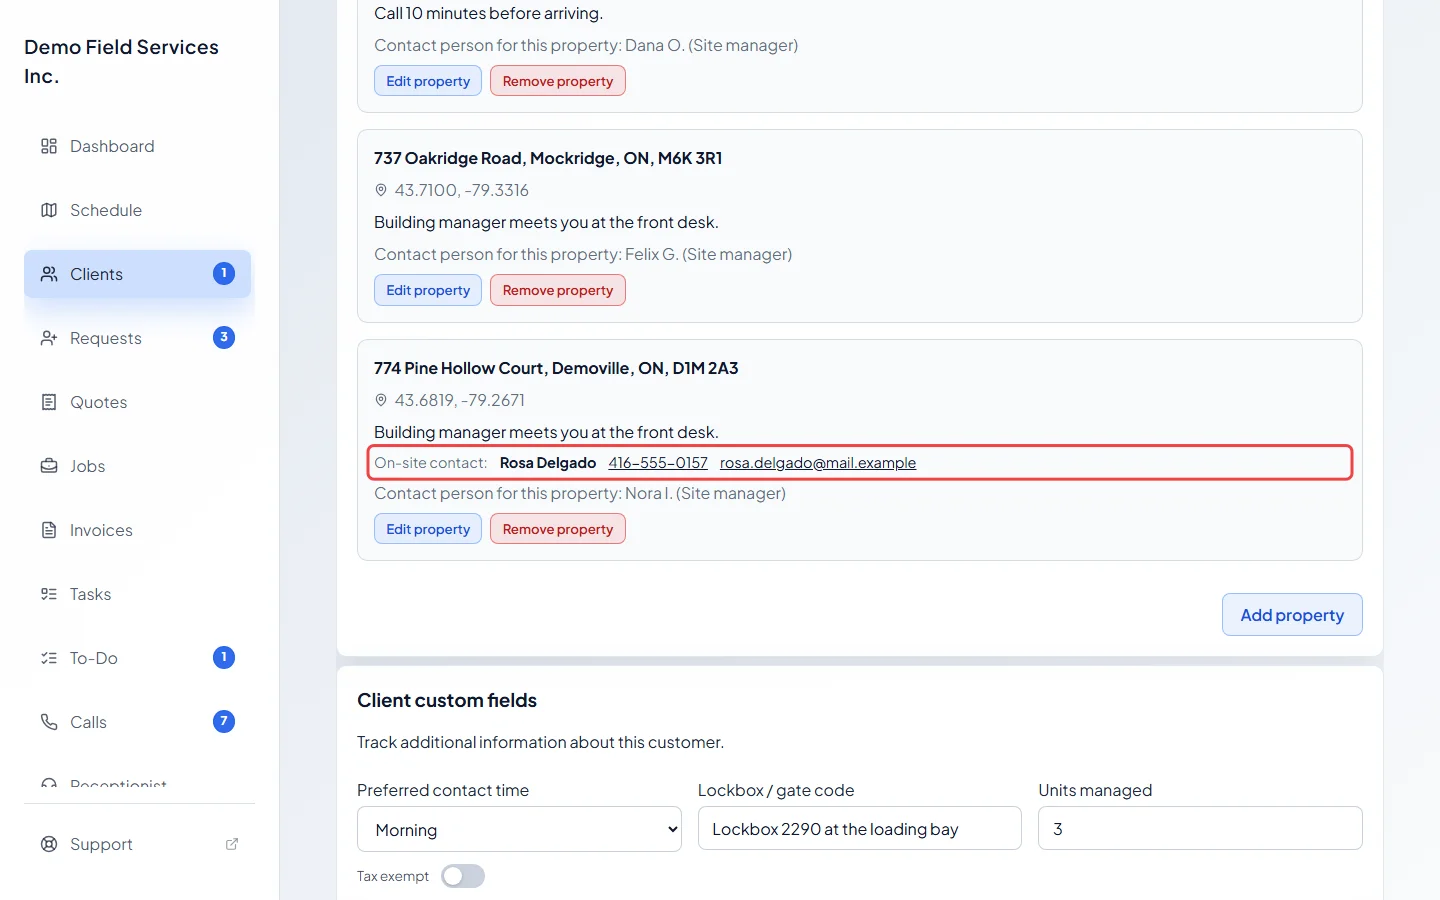The height and width of the screenshot is (900, 1440).
Task: Click the 774 Pine Hollow Court address heading
Action: tap(556, 368)
